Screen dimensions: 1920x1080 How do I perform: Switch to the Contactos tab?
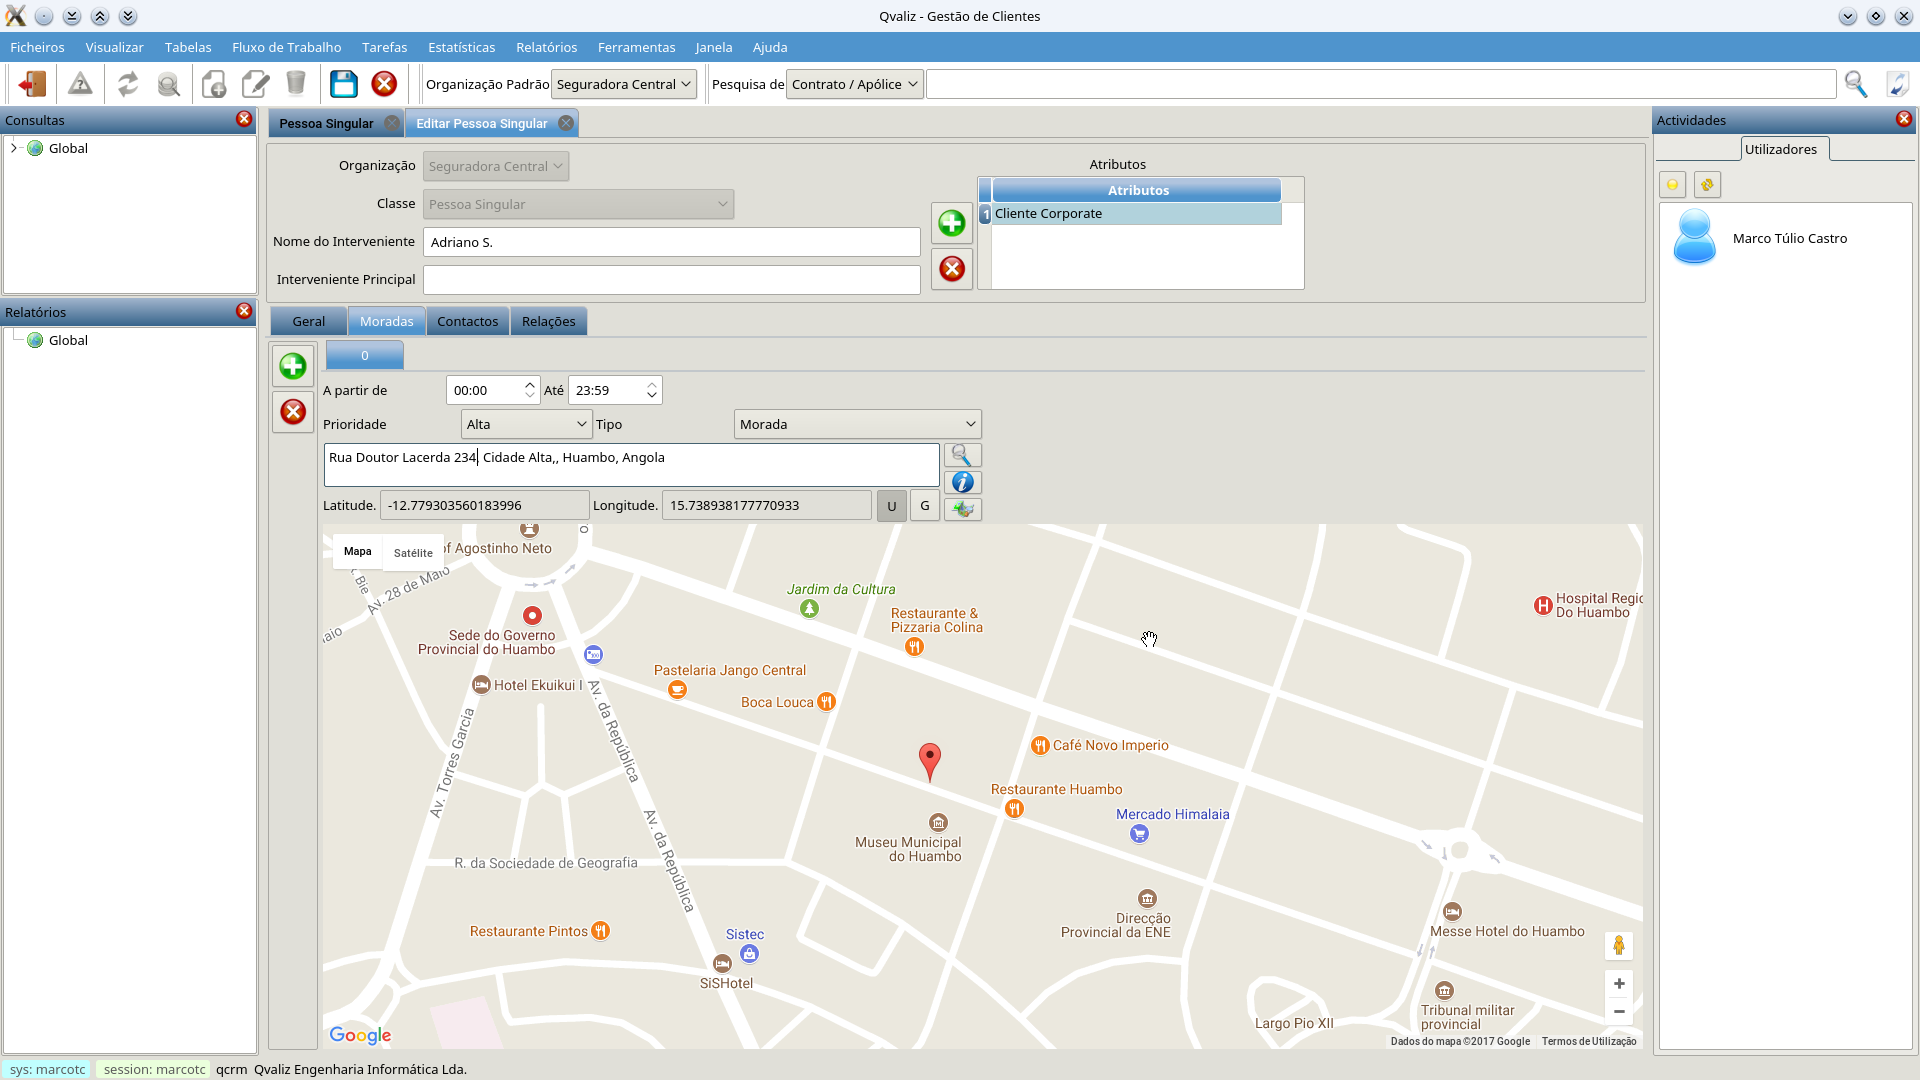tap(467, 321)
